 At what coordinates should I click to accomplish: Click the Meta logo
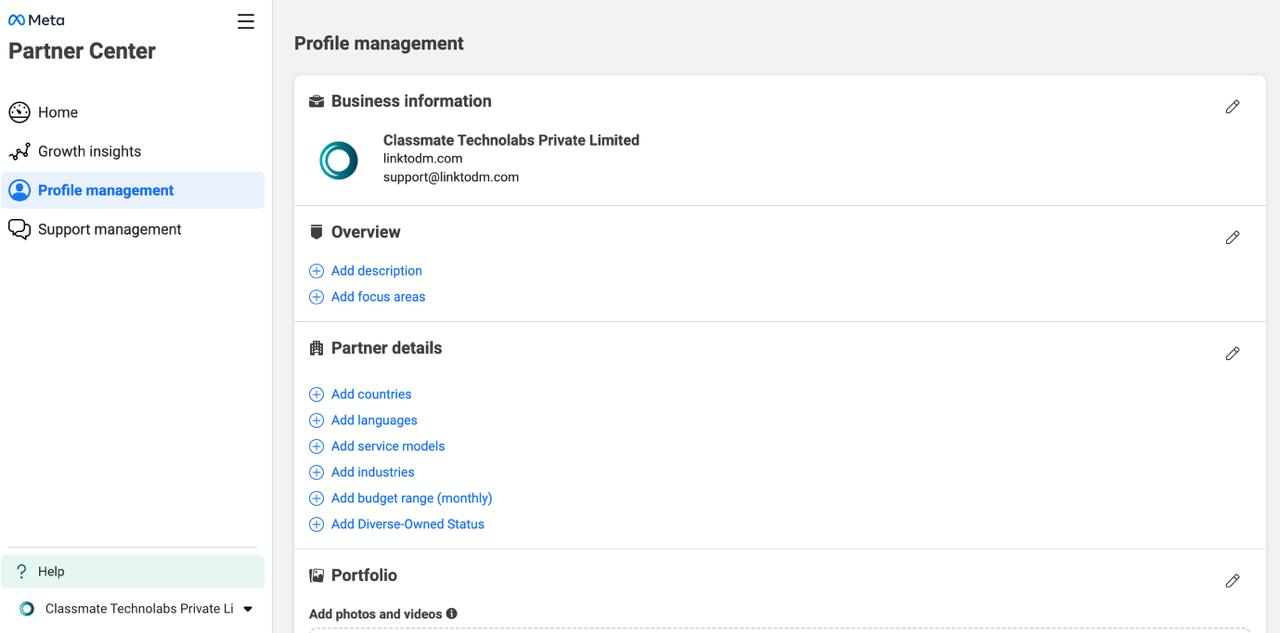coord(35,18)
